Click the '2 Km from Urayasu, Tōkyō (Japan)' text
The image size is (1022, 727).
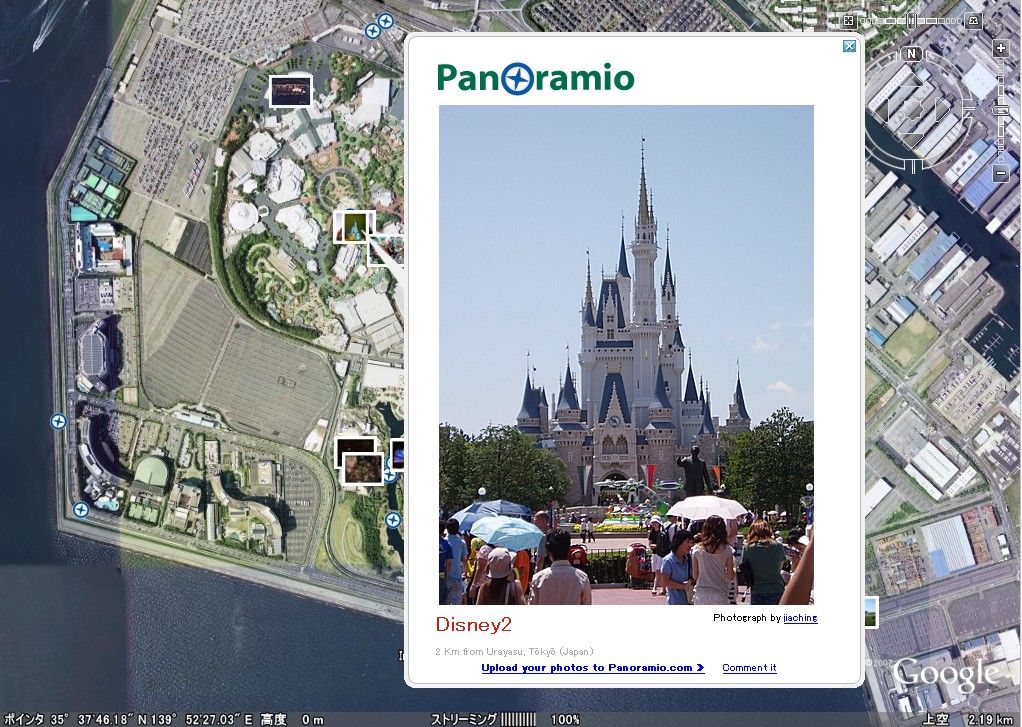(x=514, y=651)
